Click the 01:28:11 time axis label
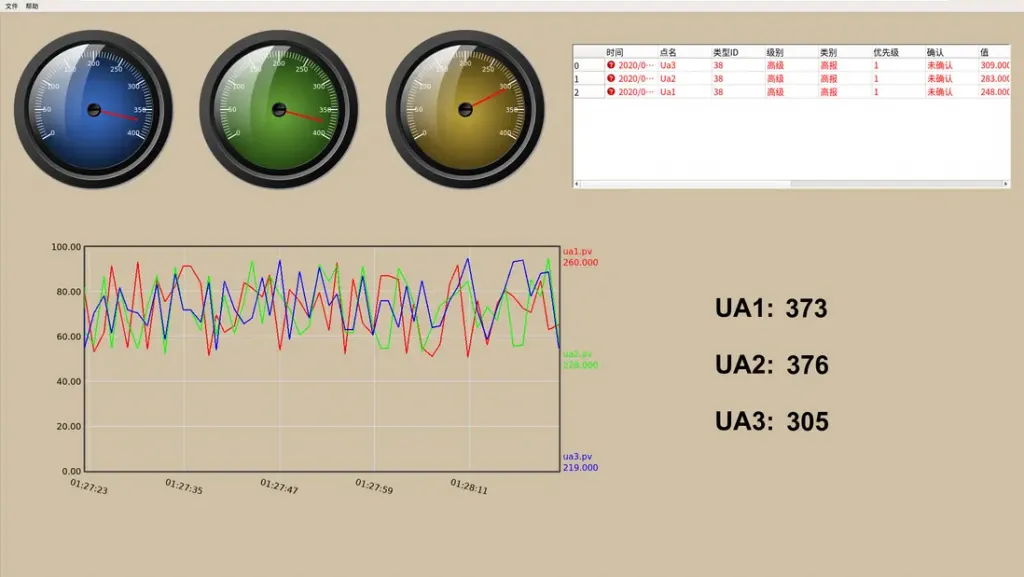Screen dimensions: 1024x577 [x=469, y=486]
